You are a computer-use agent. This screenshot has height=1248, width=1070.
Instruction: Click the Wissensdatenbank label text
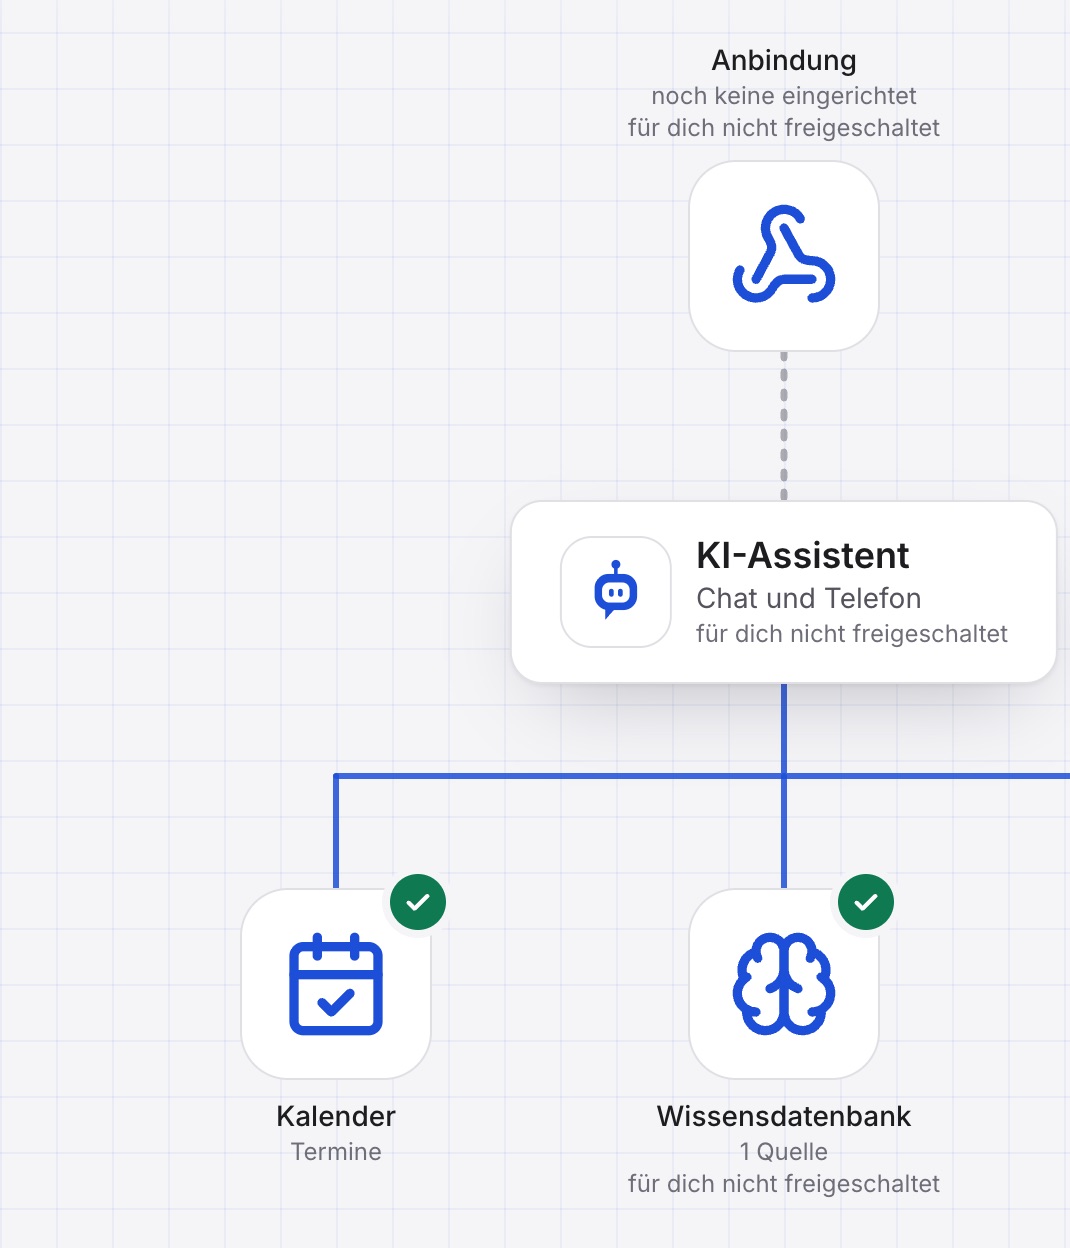pyautogui.click(x=784, y=1116)
